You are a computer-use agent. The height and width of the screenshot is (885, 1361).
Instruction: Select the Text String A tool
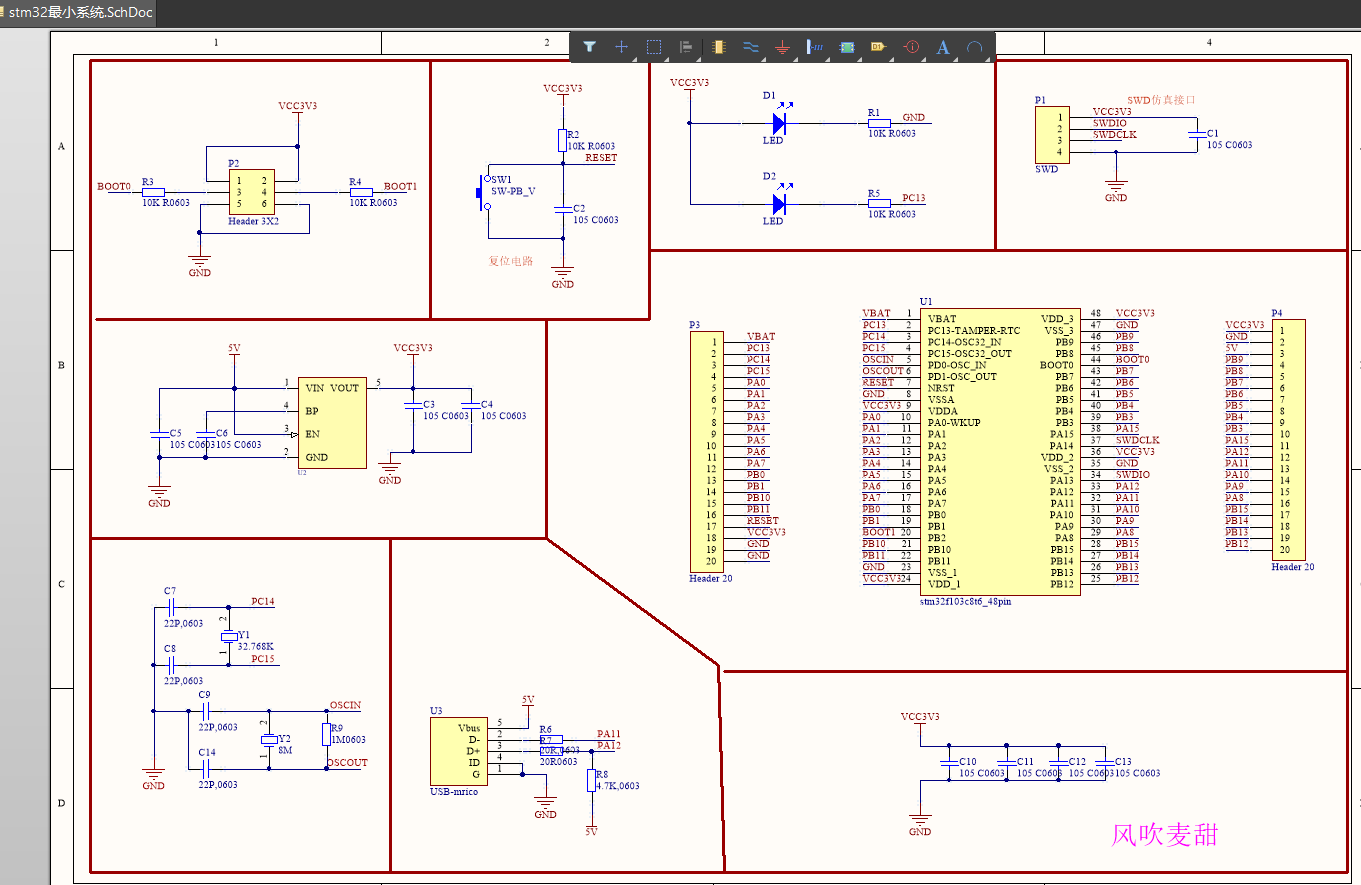(942, 46)
